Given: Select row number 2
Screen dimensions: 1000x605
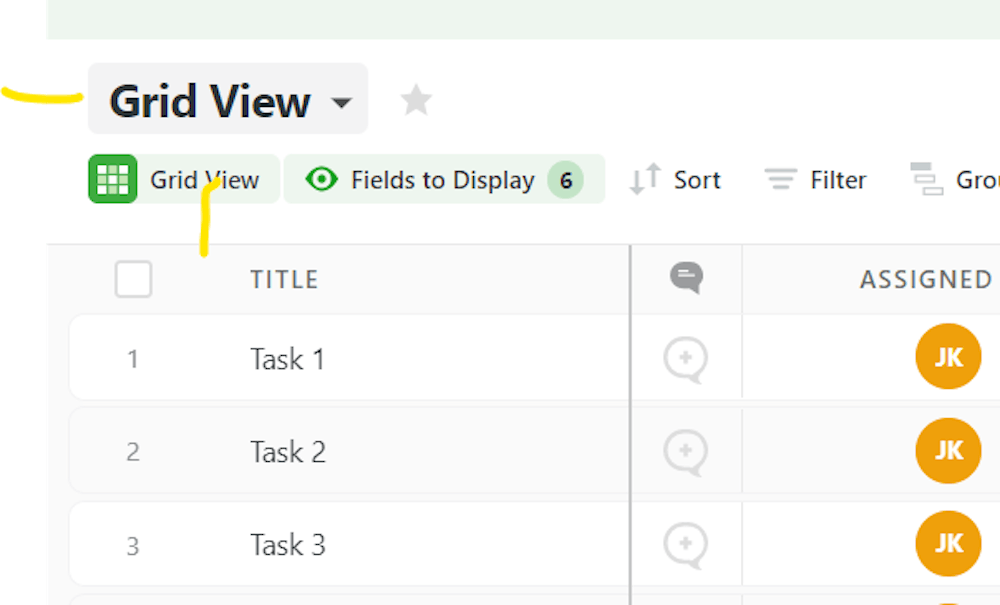Looking at the screenshot, I should [x=133, y=452].
